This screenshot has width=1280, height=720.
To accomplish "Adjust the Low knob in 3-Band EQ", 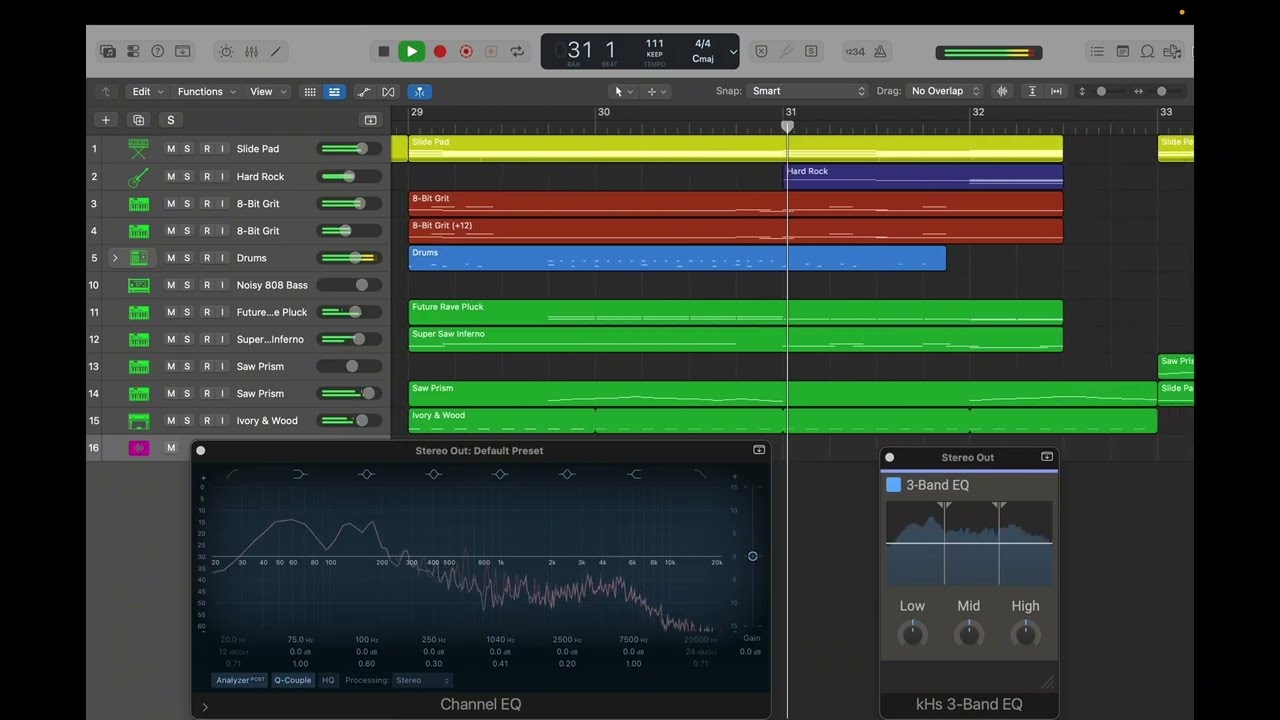I will pos(912,633).
